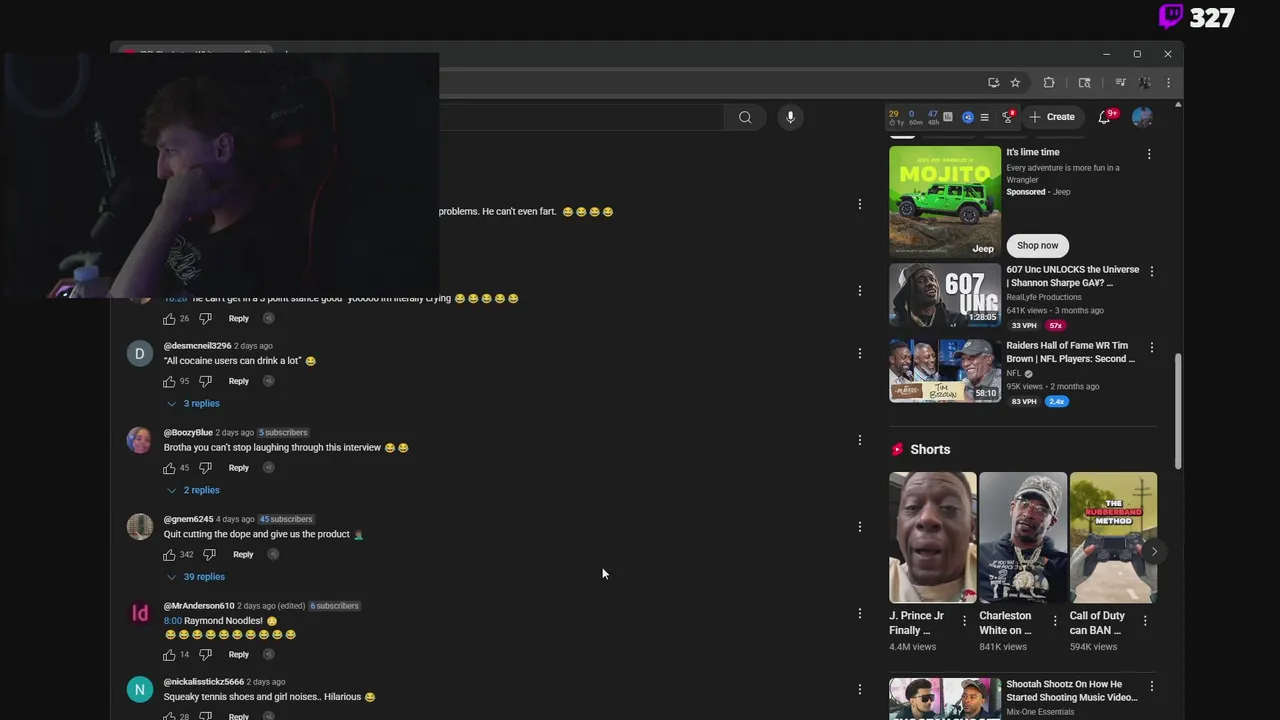Open the browser profile avatar

[1144, 83]
